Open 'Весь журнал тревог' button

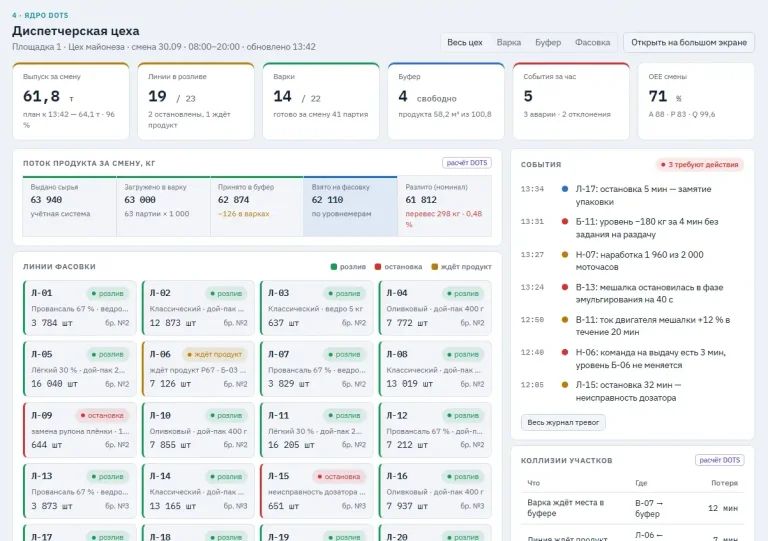563,422
